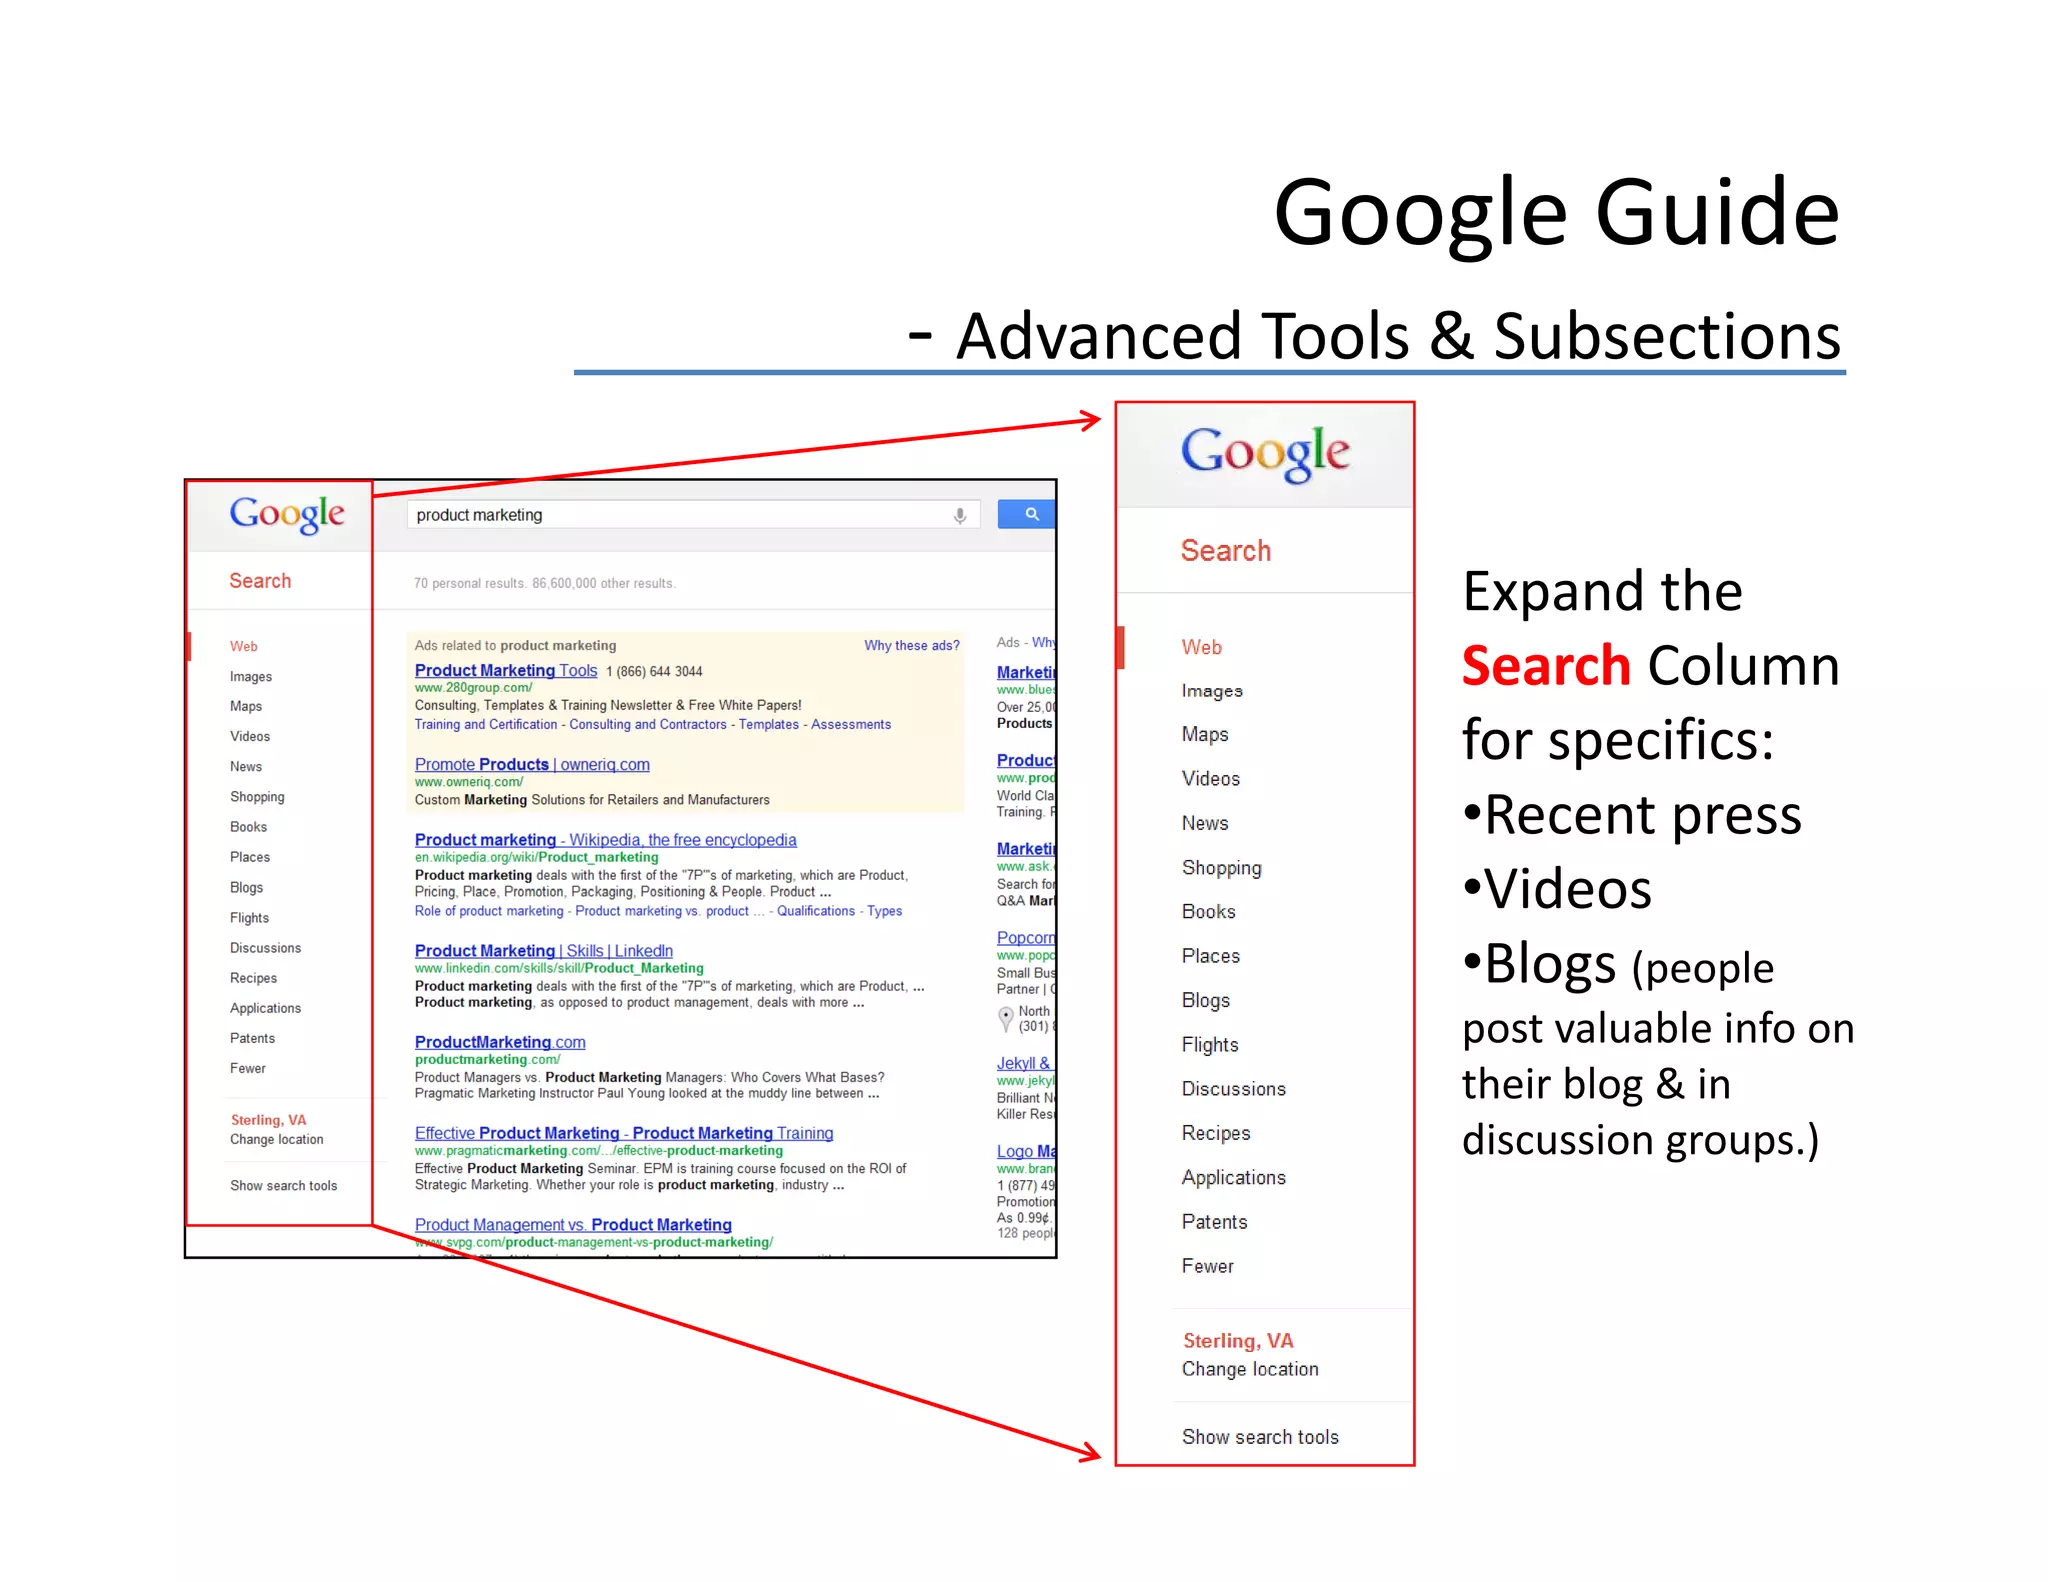Click 'Role of product marketing' sublink
Screen dimensions: 2048x1582
489,911
